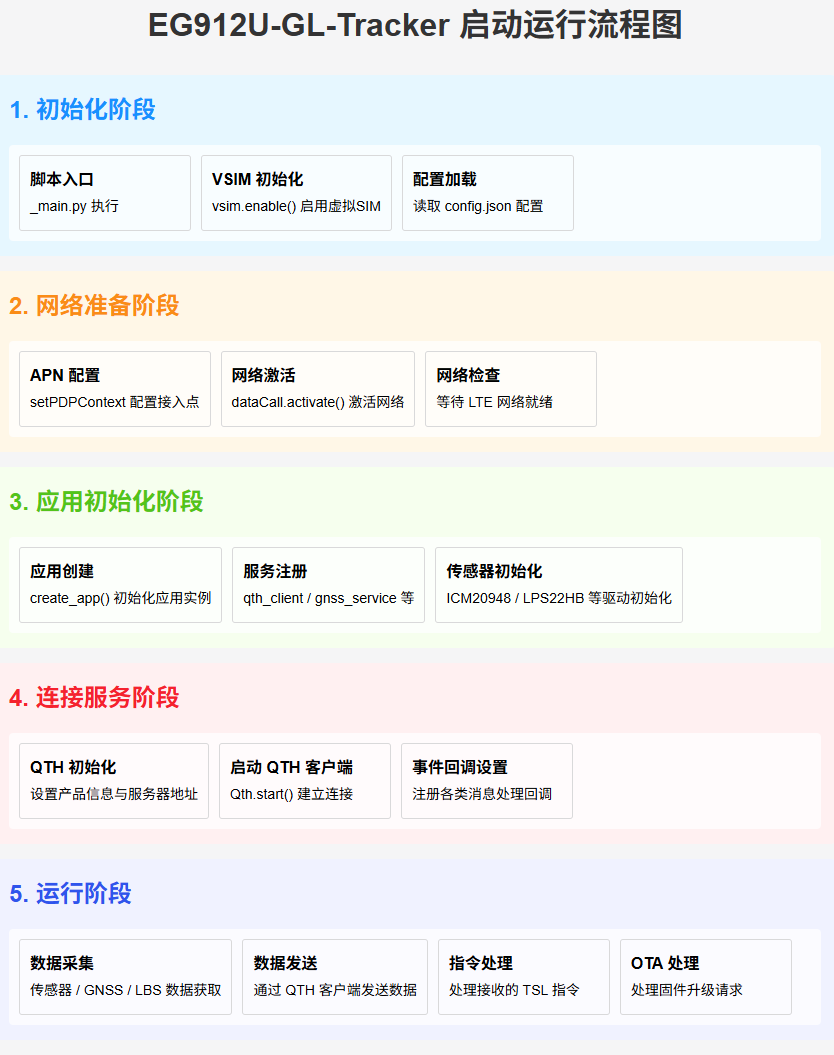This screenshot has height=1055, width=834.
Task: Open the 指令处理 card
Action: tap(523, 977)
